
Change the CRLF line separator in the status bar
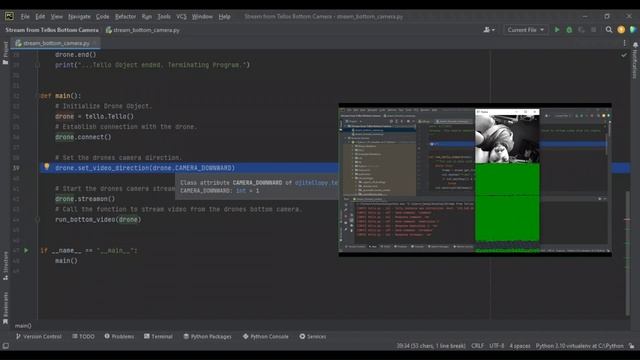point(477,346)
